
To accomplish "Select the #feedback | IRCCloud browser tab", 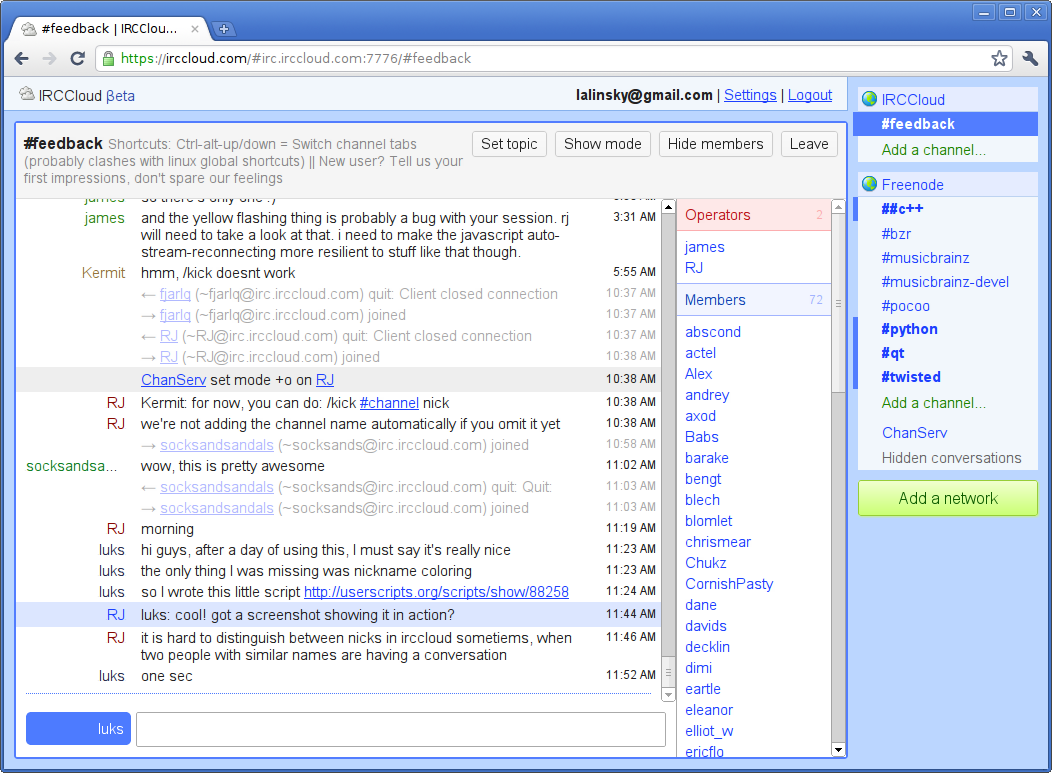I will pos(109,29).
